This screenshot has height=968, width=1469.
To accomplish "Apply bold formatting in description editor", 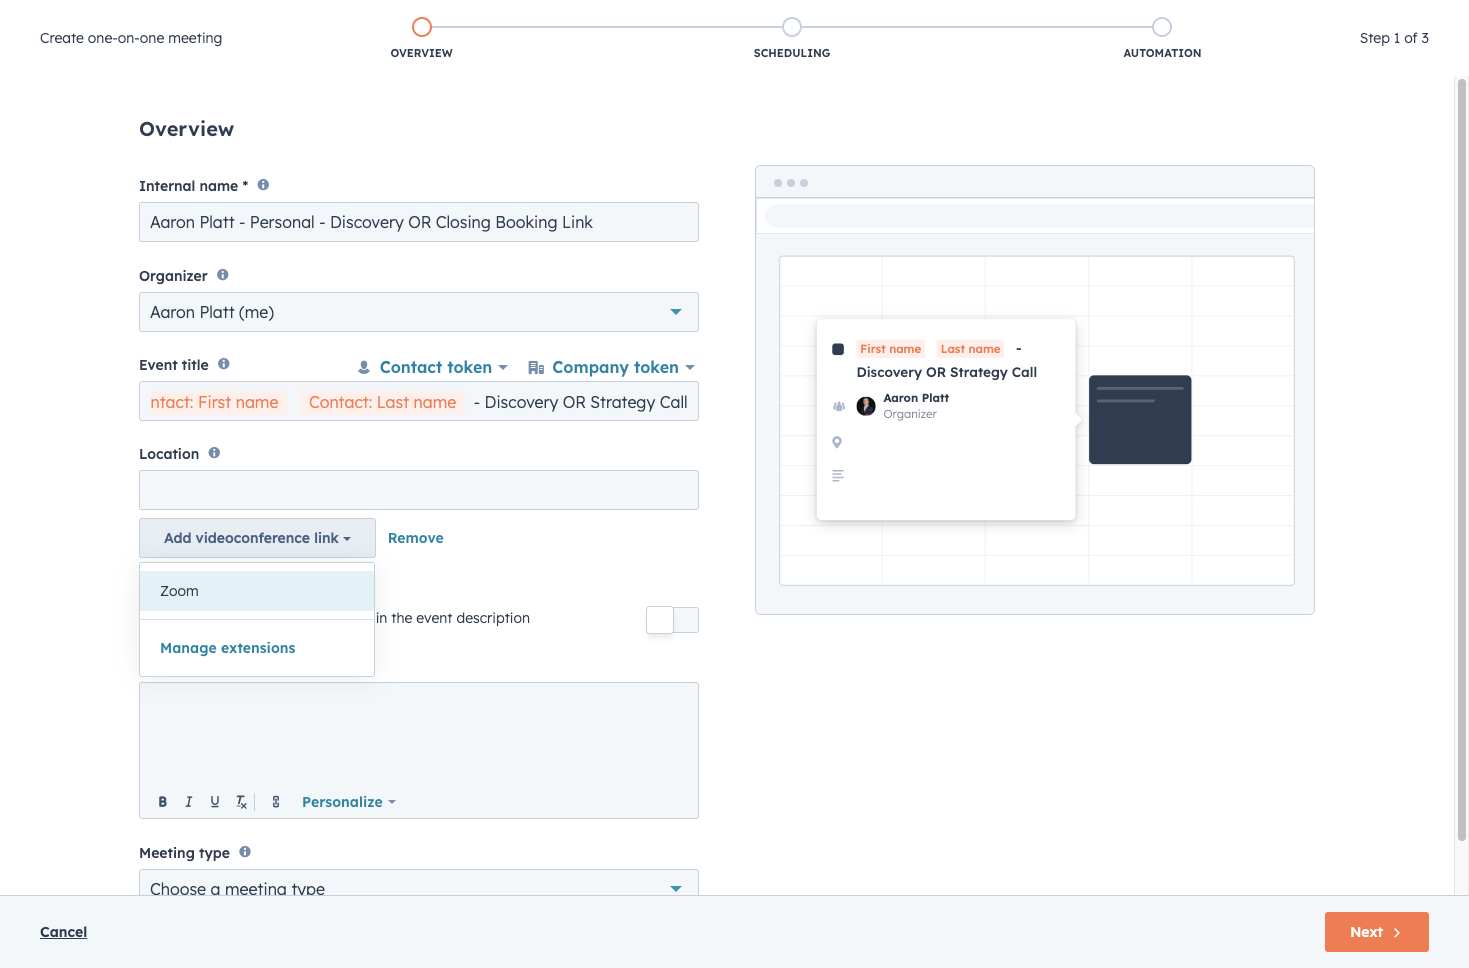I will coord(163,802).
